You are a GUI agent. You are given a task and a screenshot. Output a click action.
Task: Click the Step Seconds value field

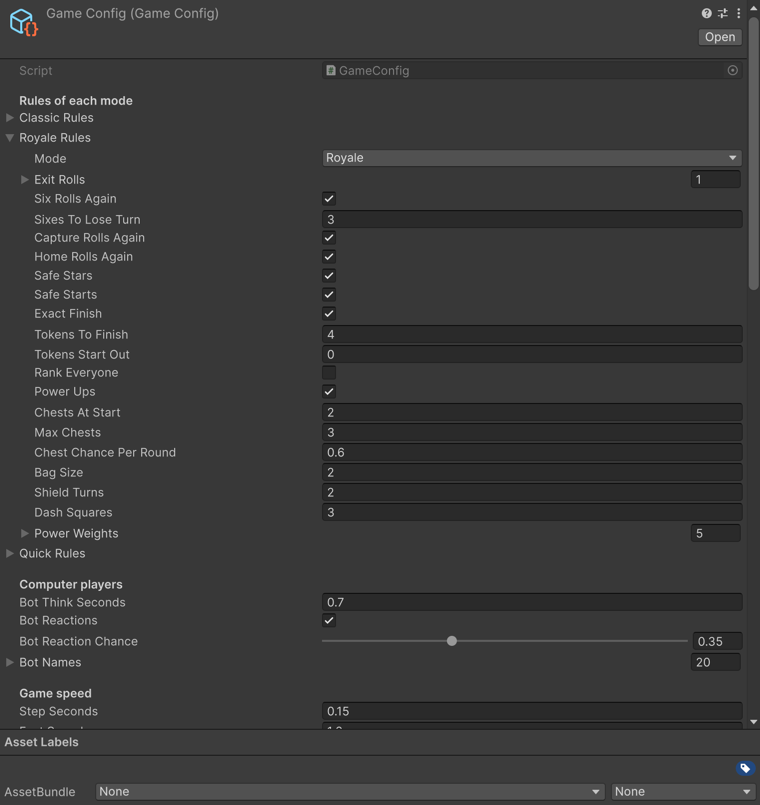[x=532, y=711]
